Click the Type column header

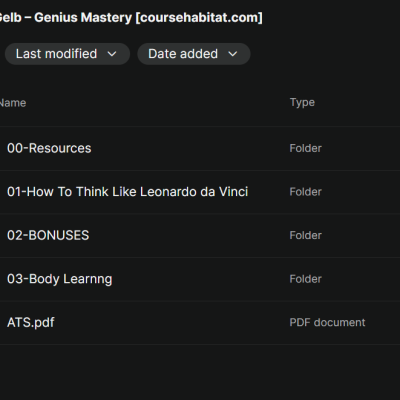pos(302,103)
